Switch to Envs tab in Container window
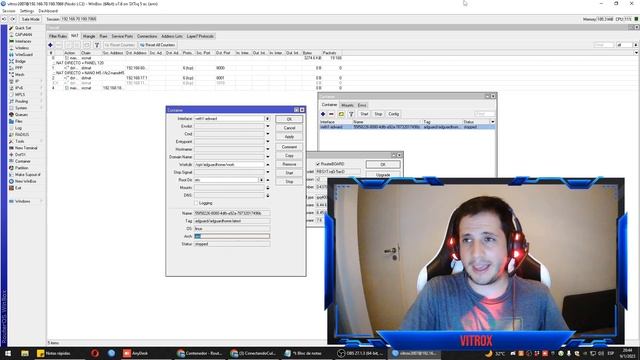640x360 pixels. (362, 105)
